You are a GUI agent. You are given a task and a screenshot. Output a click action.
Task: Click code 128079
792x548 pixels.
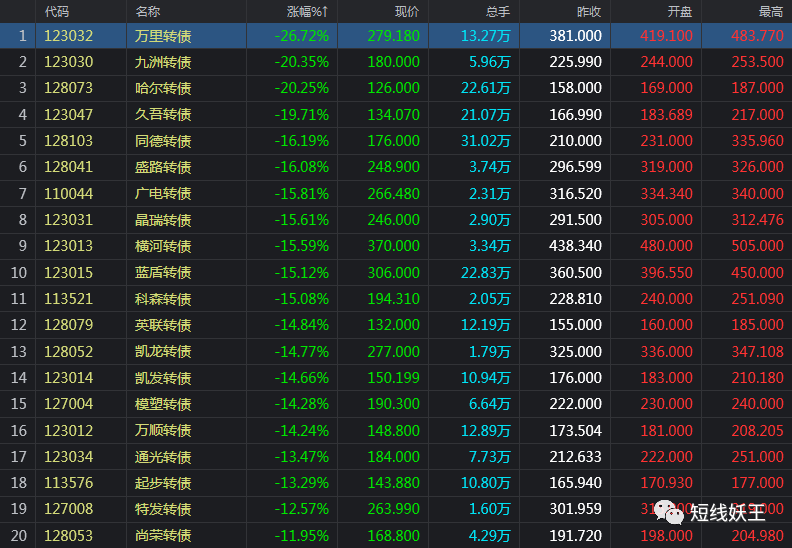(x=69, y=325)
